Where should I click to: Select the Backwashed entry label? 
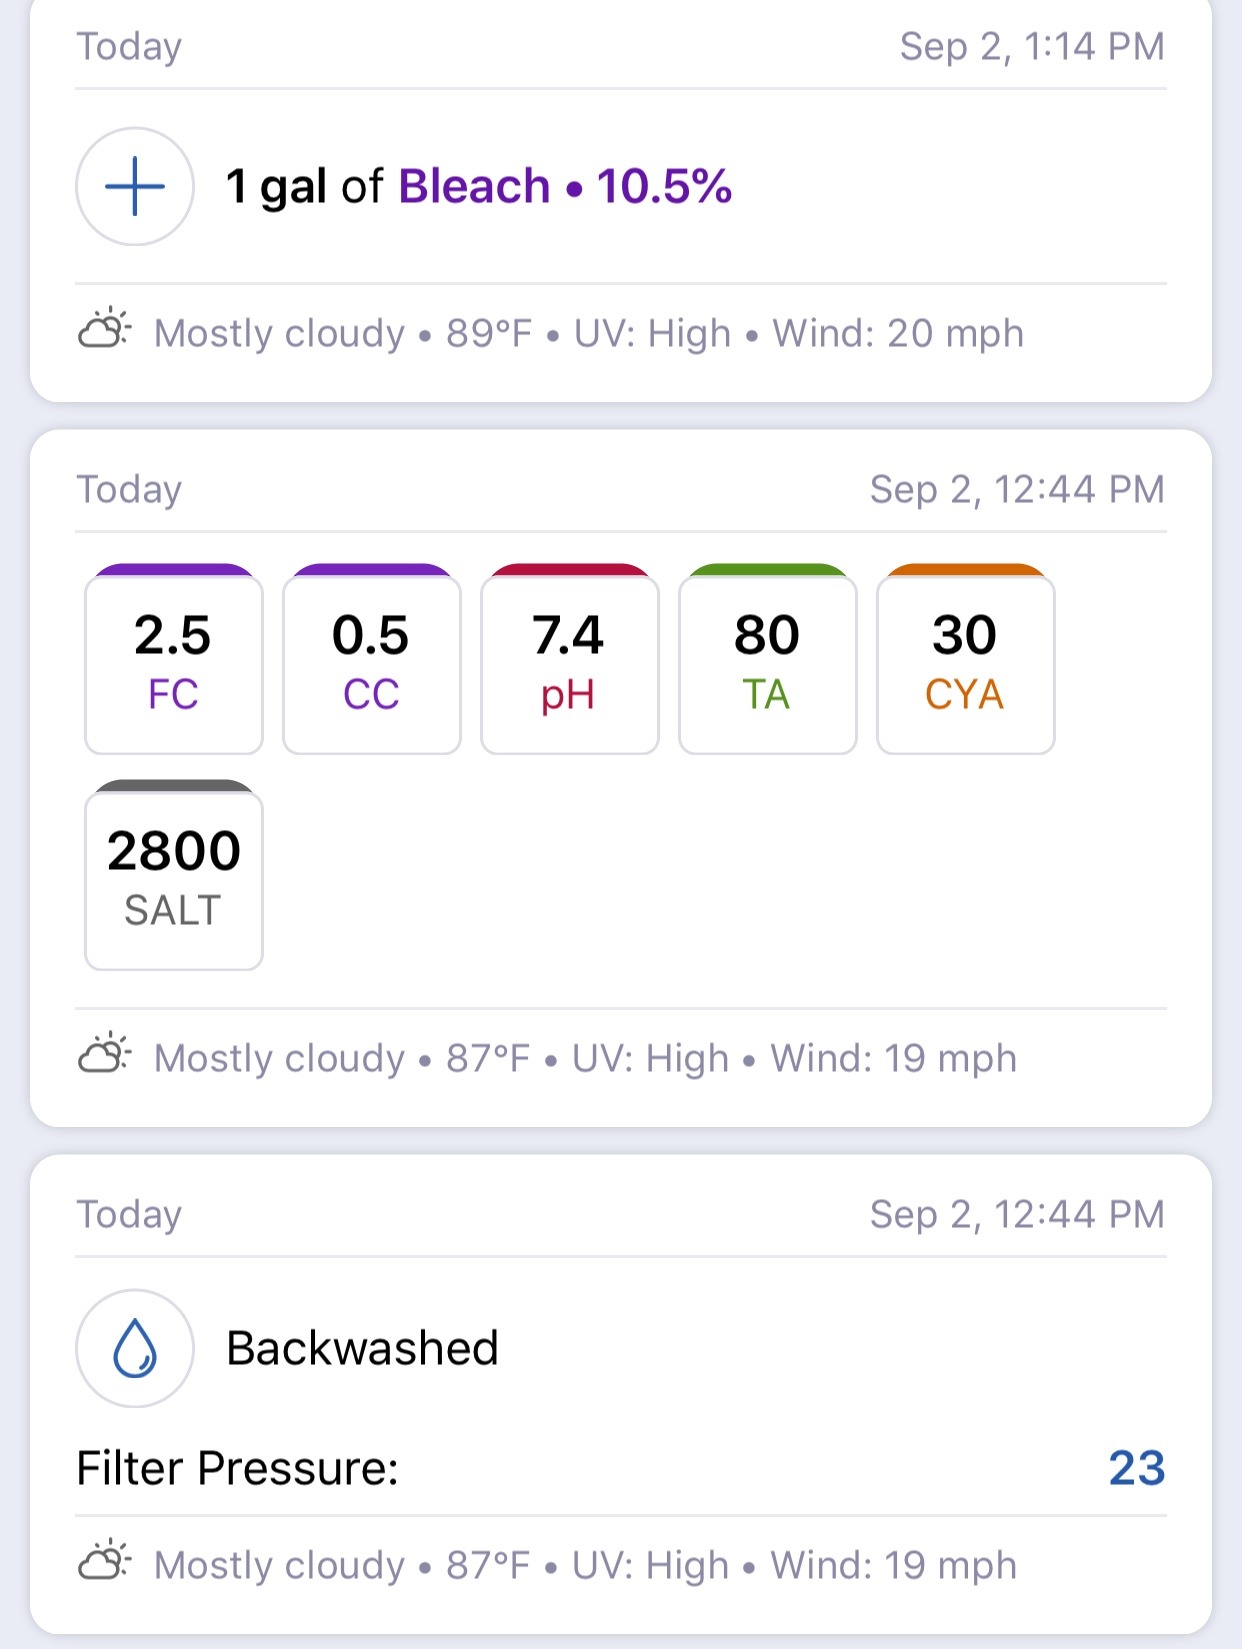(362, 1348)
